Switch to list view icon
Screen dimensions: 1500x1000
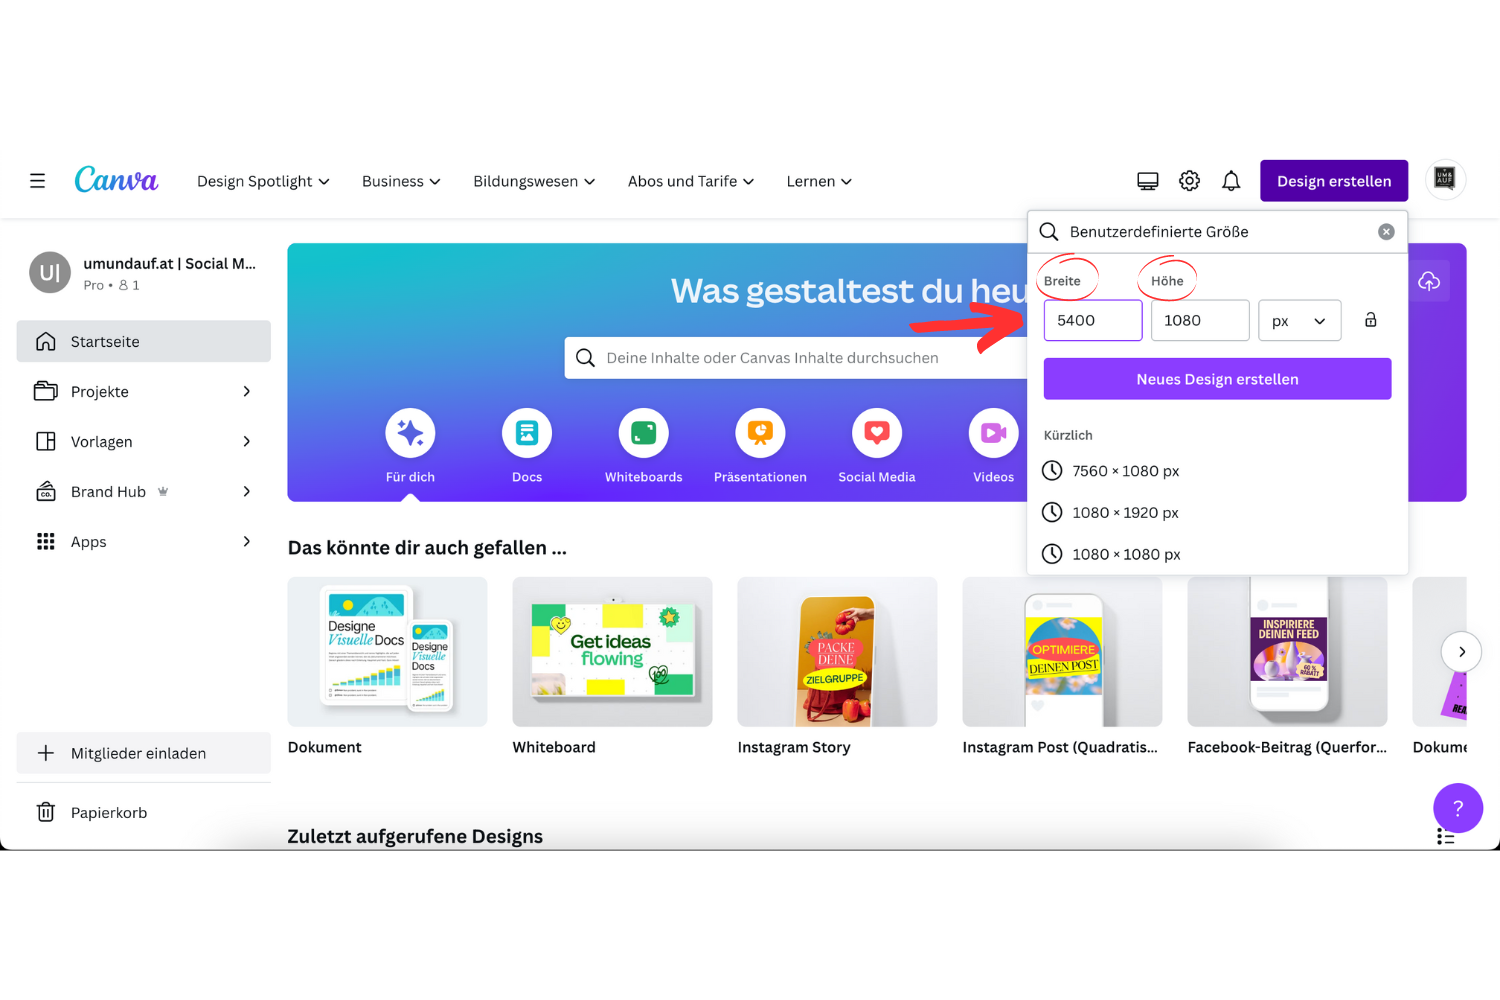point(1445,836)
